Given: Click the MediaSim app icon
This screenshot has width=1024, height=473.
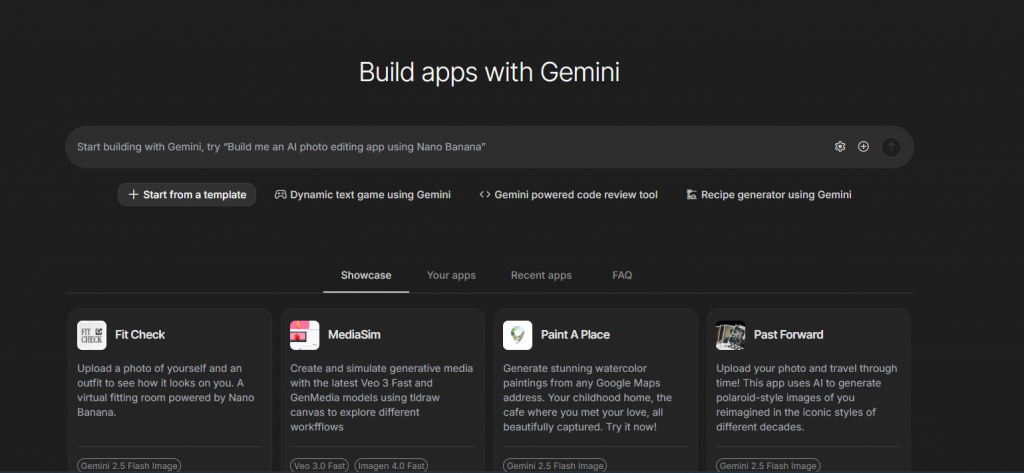Looking at the screenshot, I should coord(304,335).
